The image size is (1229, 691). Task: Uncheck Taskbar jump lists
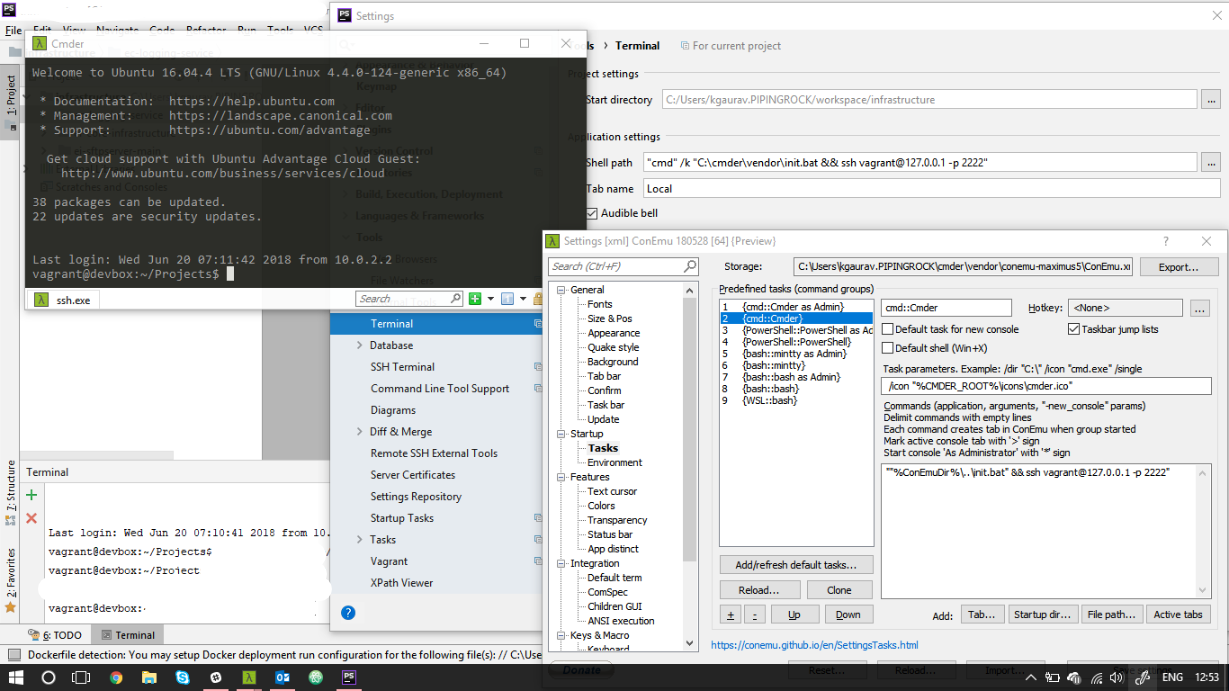coord(1075,331)
